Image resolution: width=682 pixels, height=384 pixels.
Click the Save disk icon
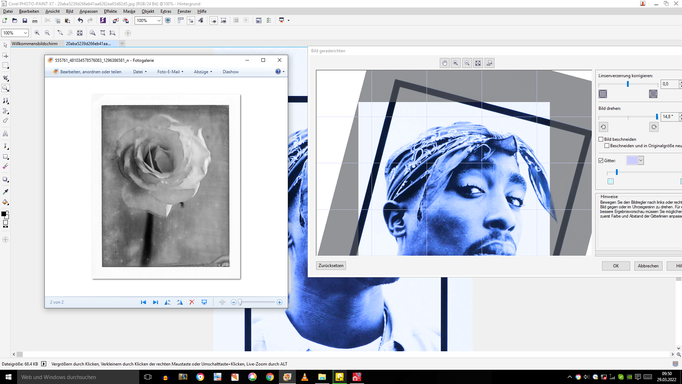(x=25, y=20)
